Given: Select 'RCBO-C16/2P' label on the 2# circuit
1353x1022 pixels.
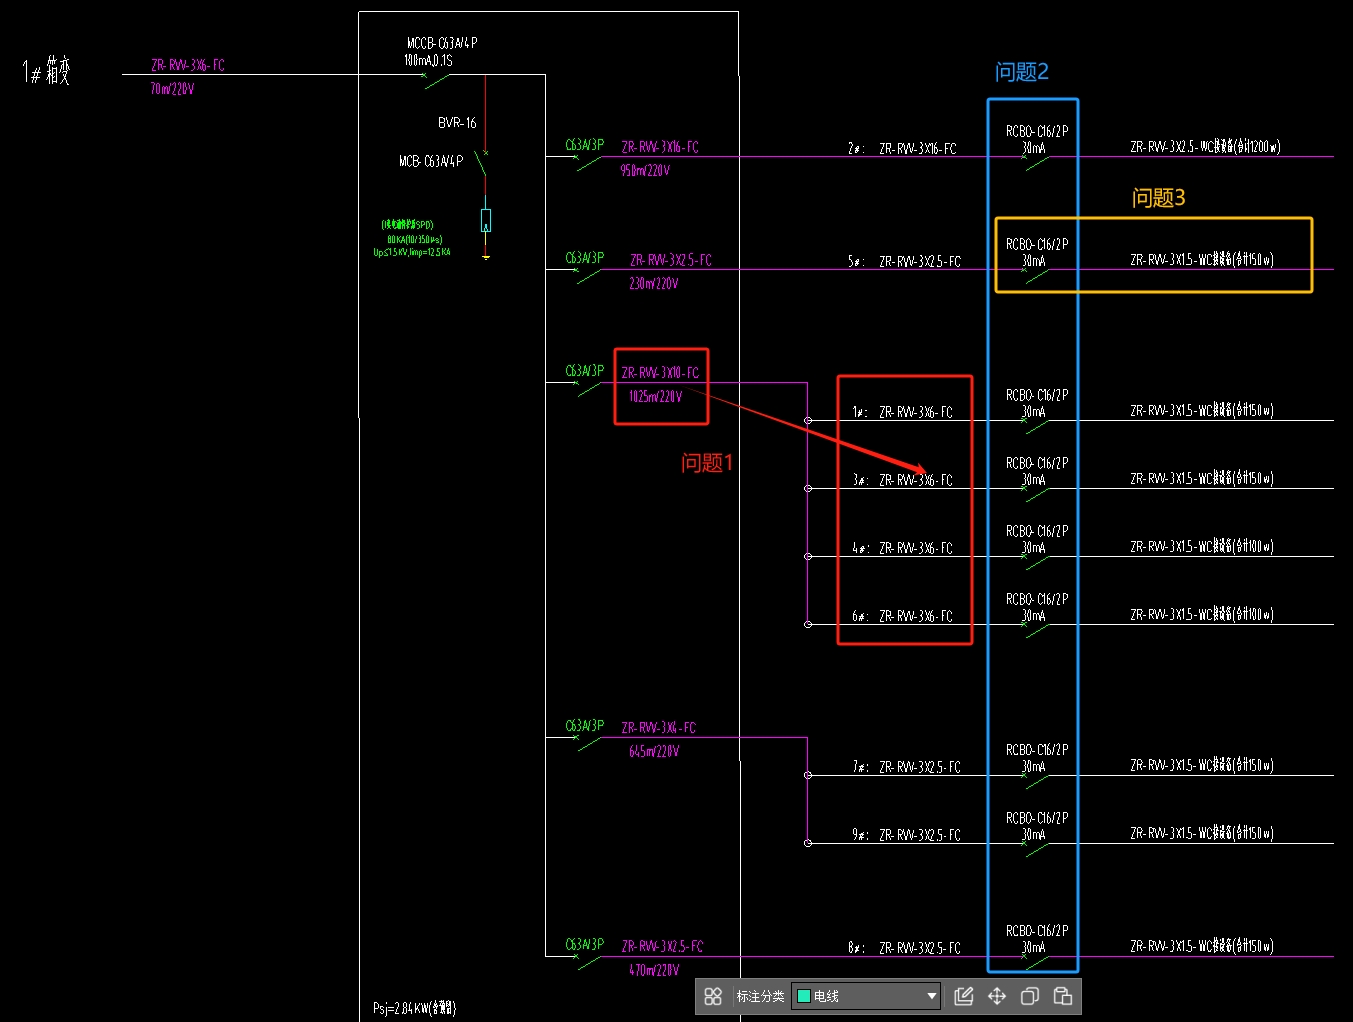Looking at the screenshot, I should [1037, 131].
